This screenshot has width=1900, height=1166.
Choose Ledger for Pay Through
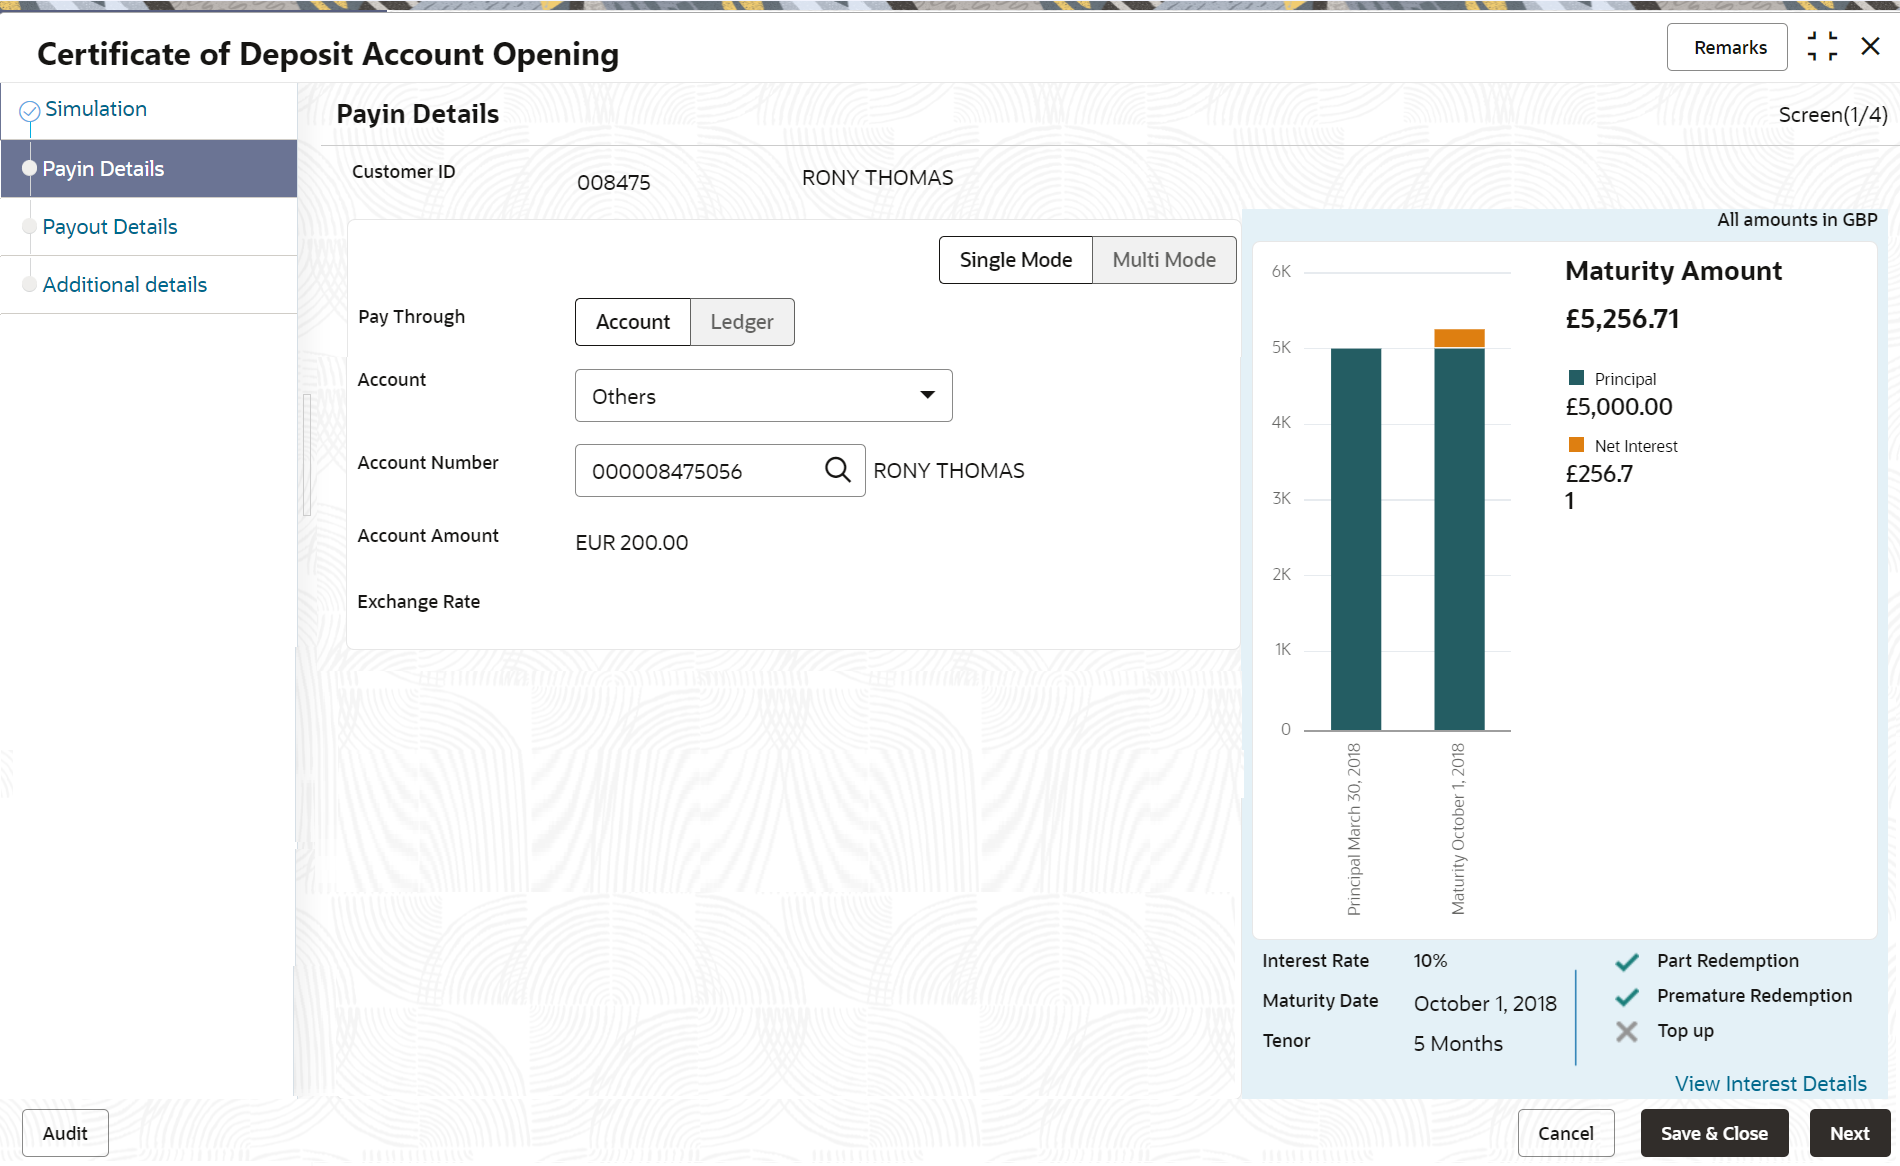coord(742,322)
